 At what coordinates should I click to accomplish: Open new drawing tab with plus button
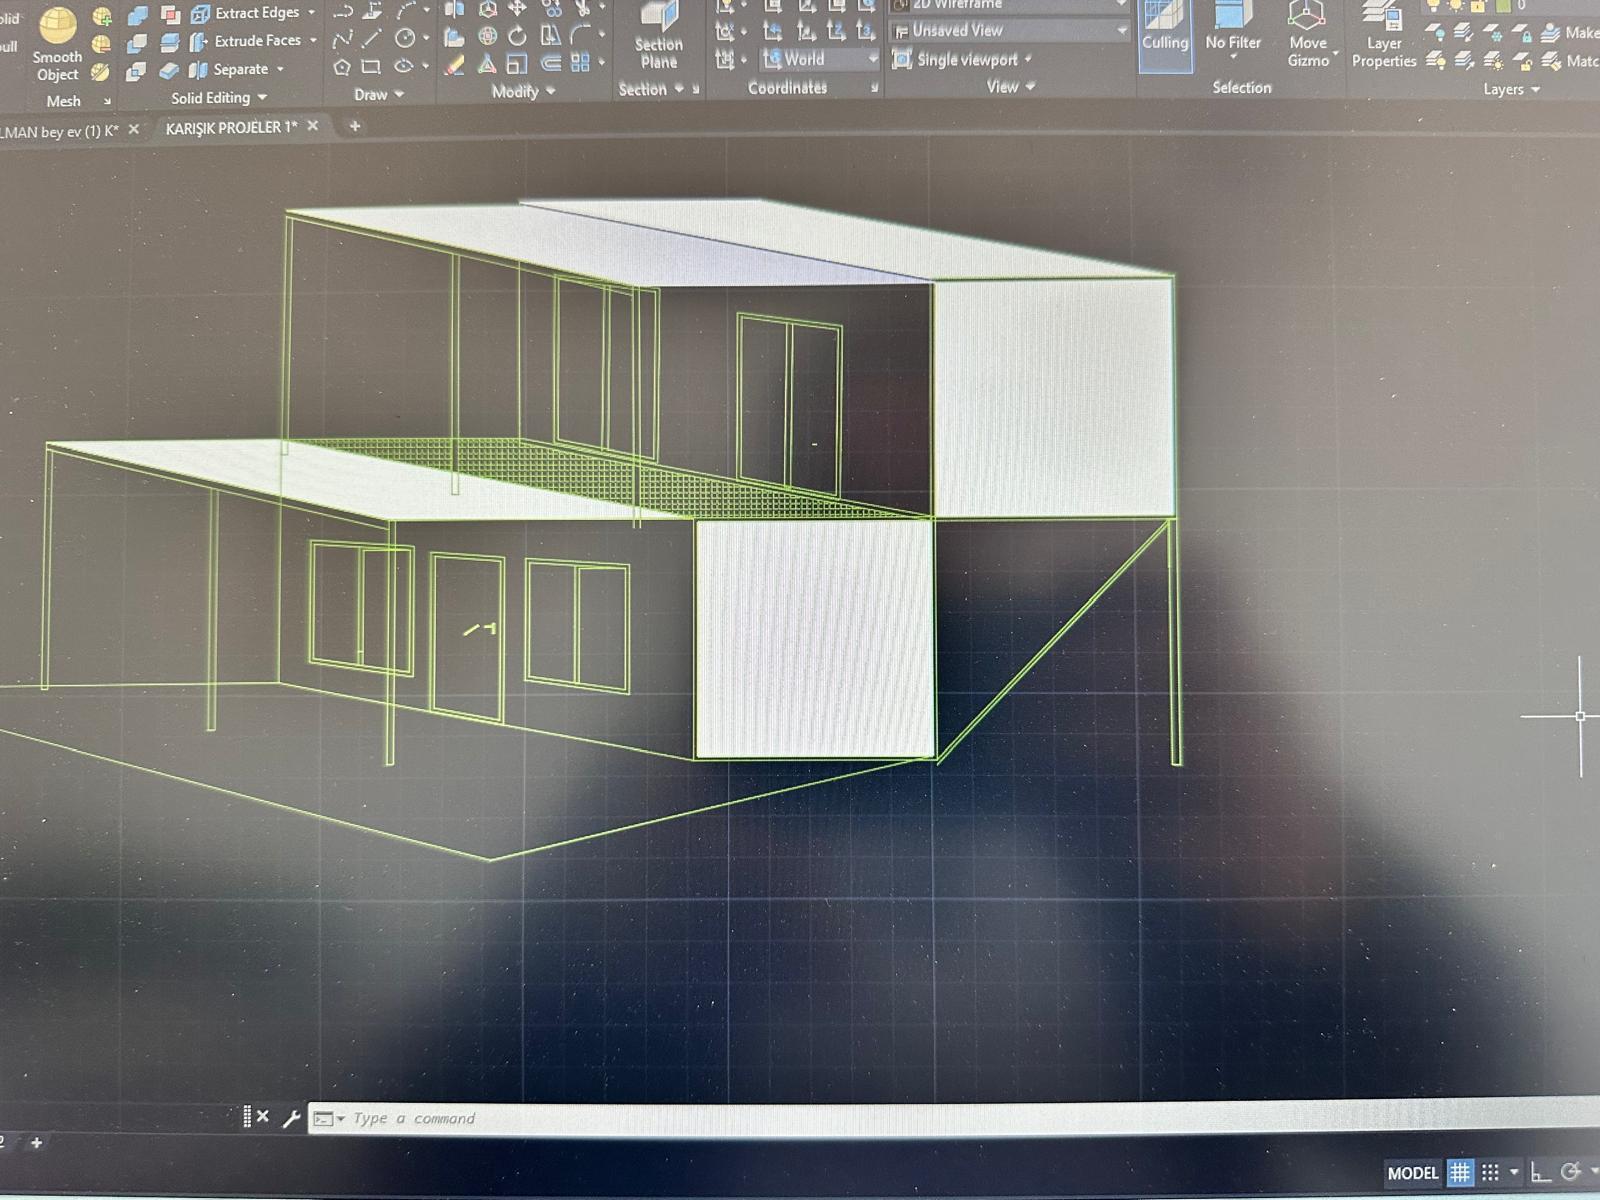tap(354, 126)
